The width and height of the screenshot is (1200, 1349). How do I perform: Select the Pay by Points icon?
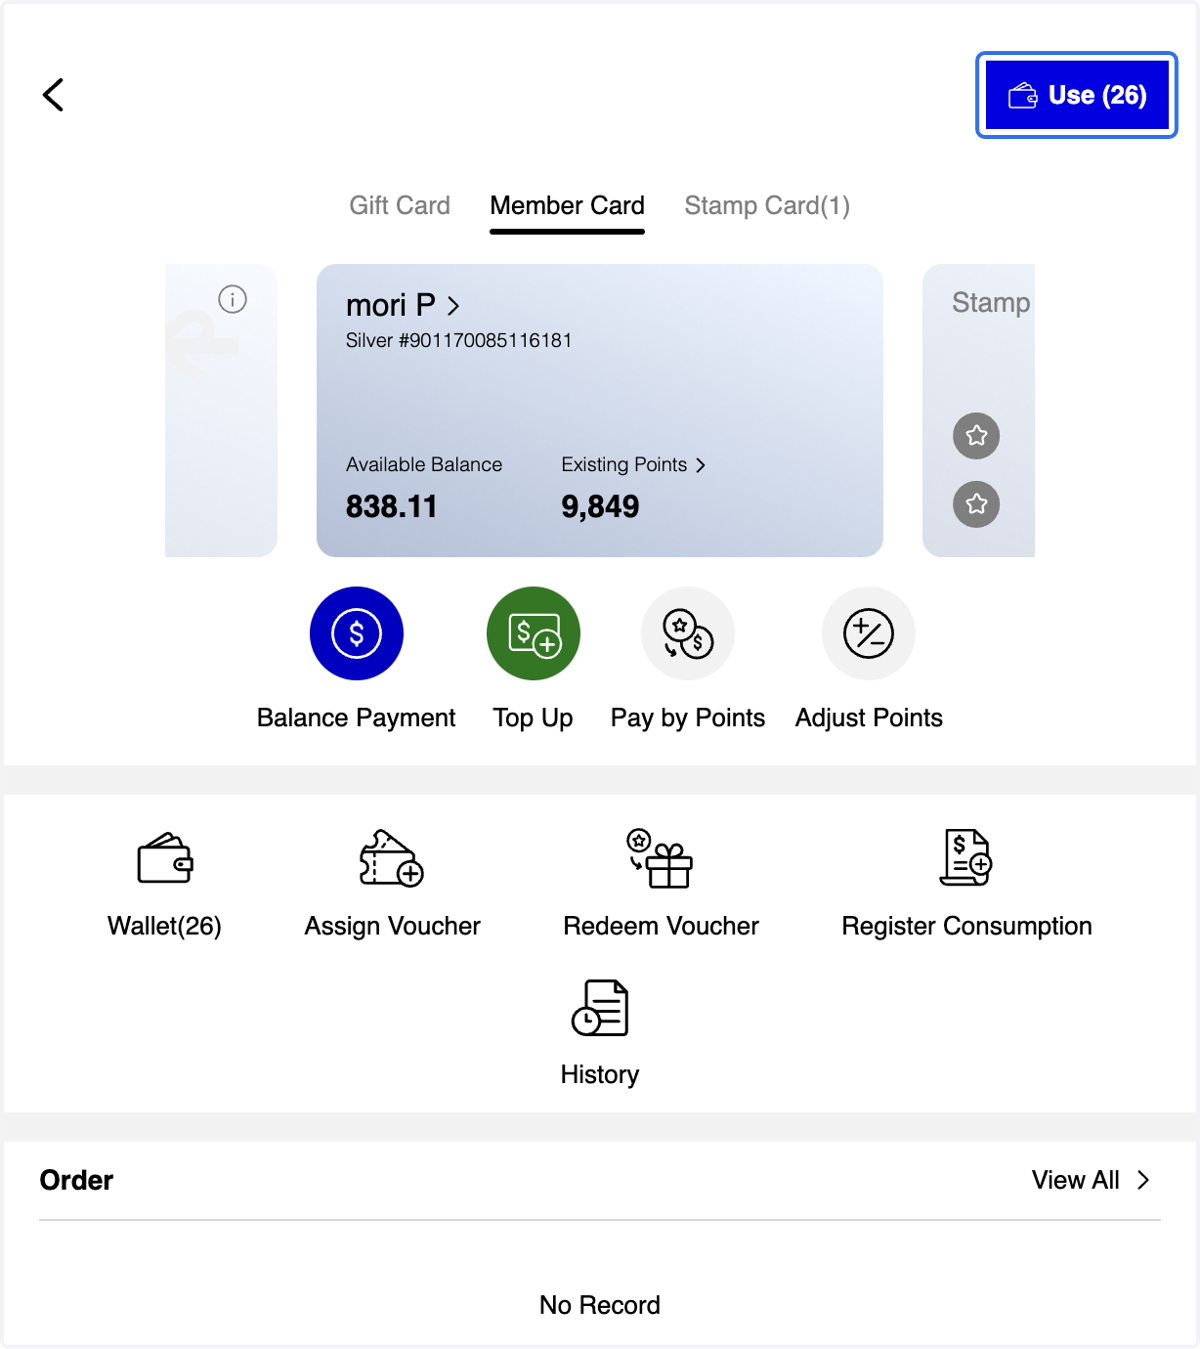click(688, 633)
